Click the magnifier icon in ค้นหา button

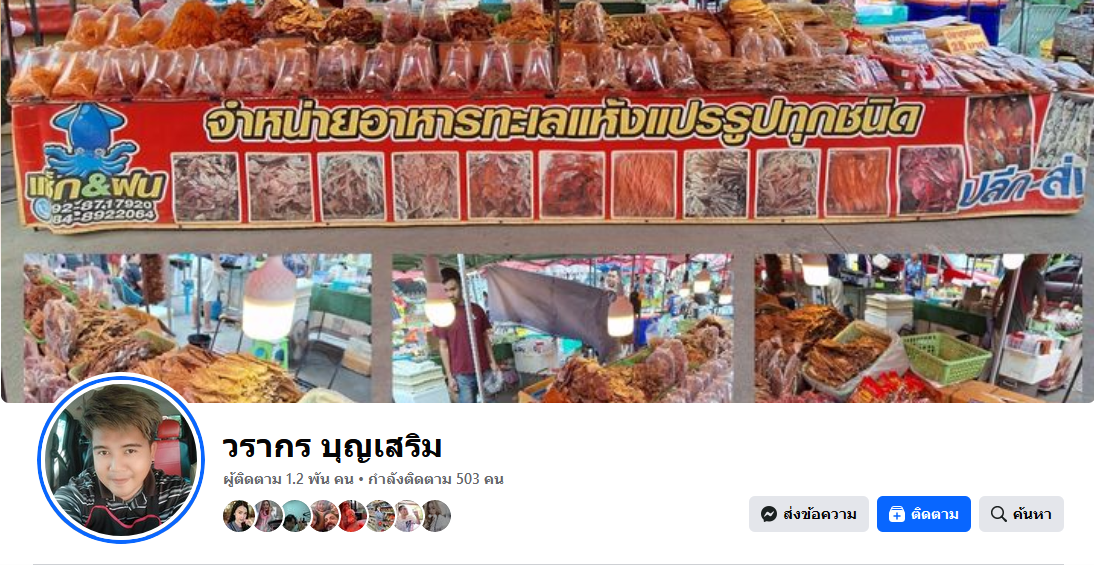998,515
